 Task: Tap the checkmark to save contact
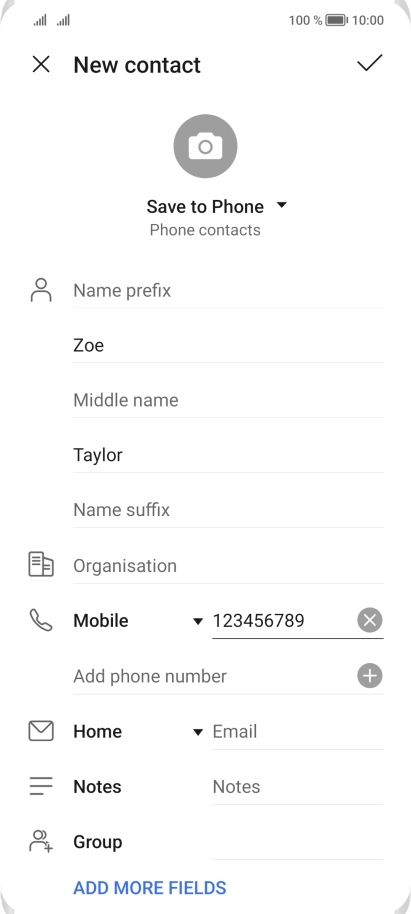[x=370, y=63]
